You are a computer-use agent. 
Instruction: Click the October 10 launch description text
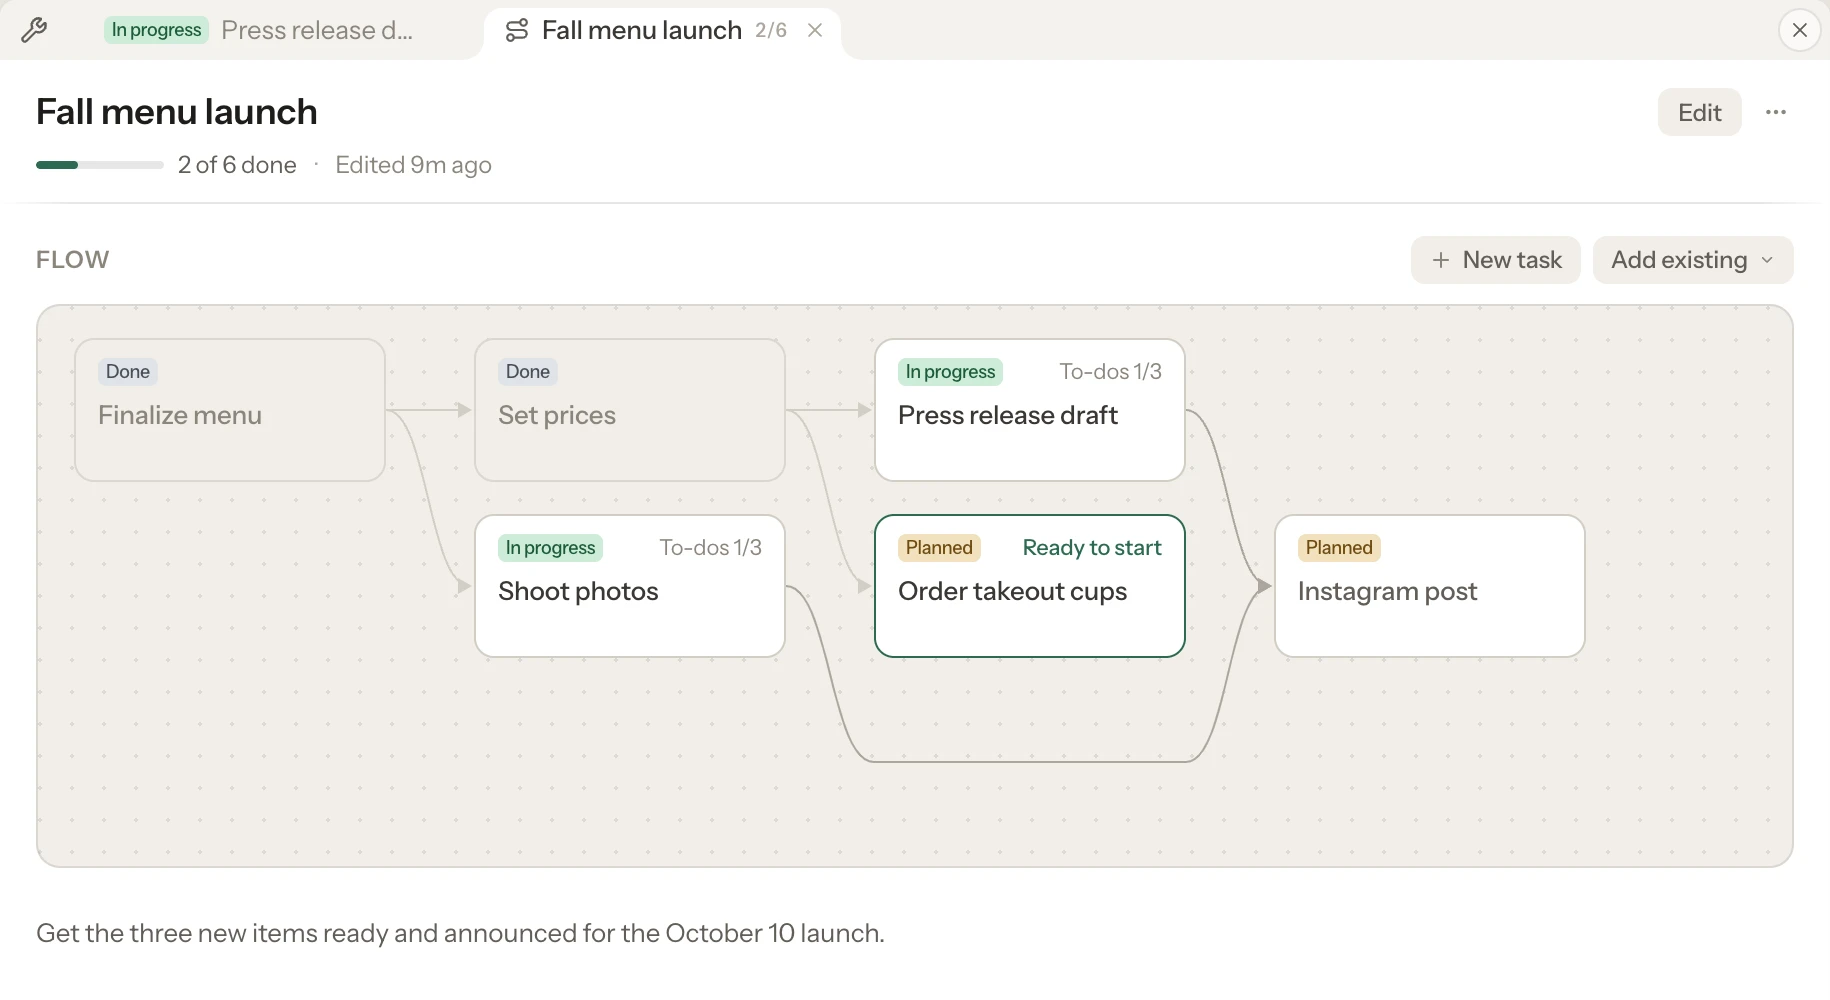(460, 933)
